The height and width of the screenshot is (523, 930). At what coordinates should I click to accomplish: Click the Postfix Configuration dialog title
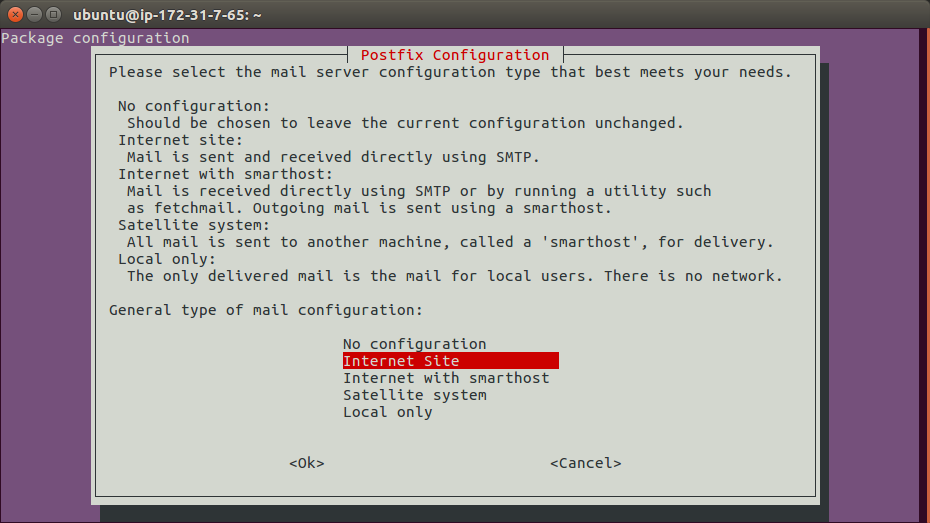(455, 55)
